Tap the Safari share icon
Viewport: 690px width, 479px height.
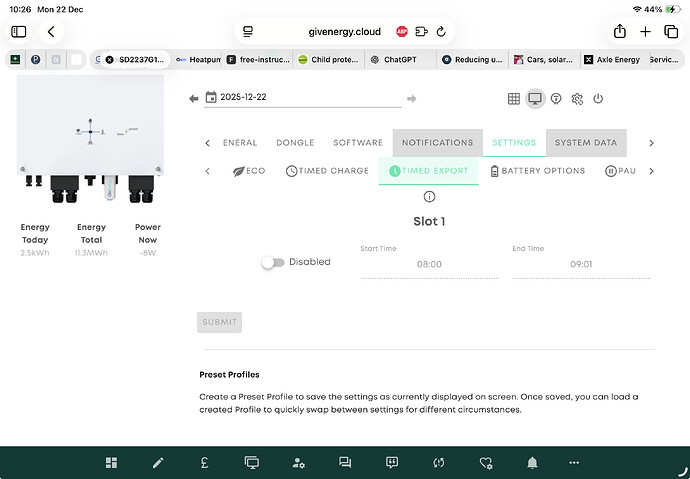tap(619, 32)
